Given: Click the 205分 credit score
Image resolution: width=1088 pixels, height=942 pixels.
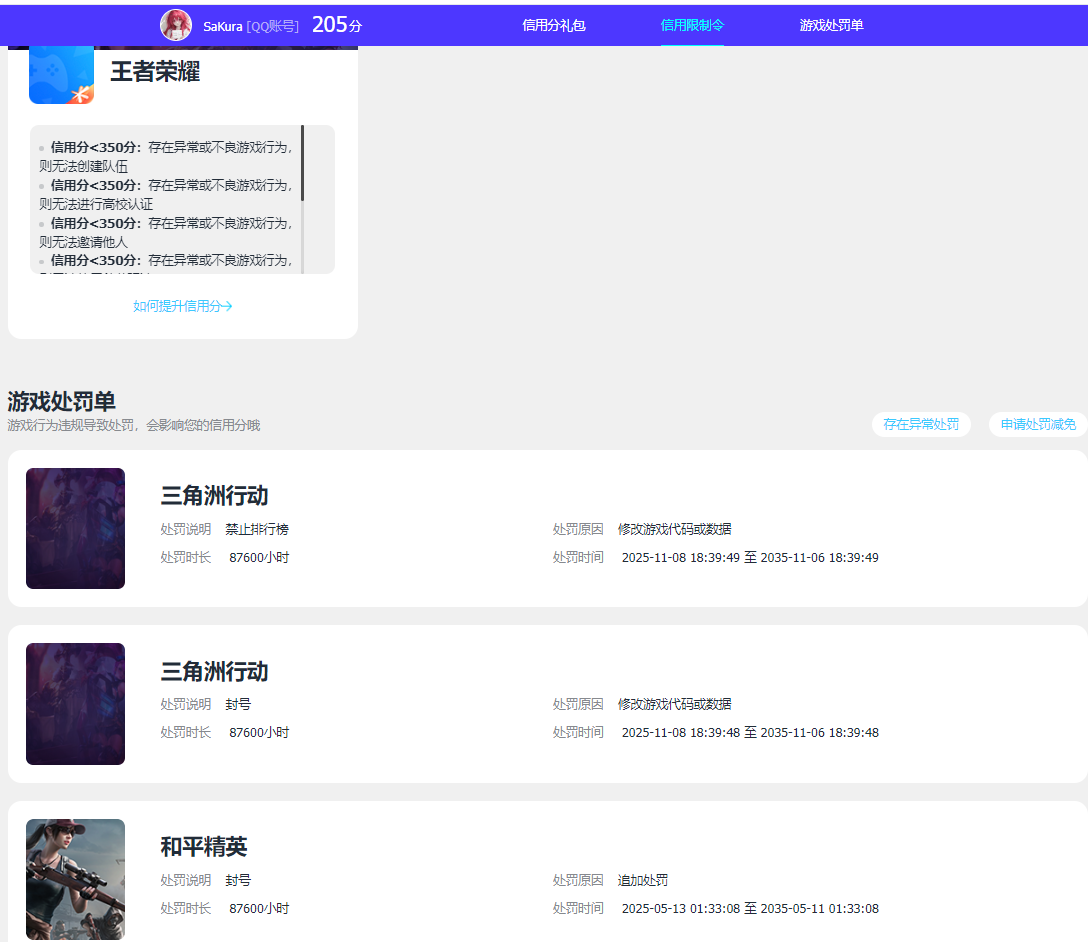Looking at the screenshot, I should pos(336,25).
